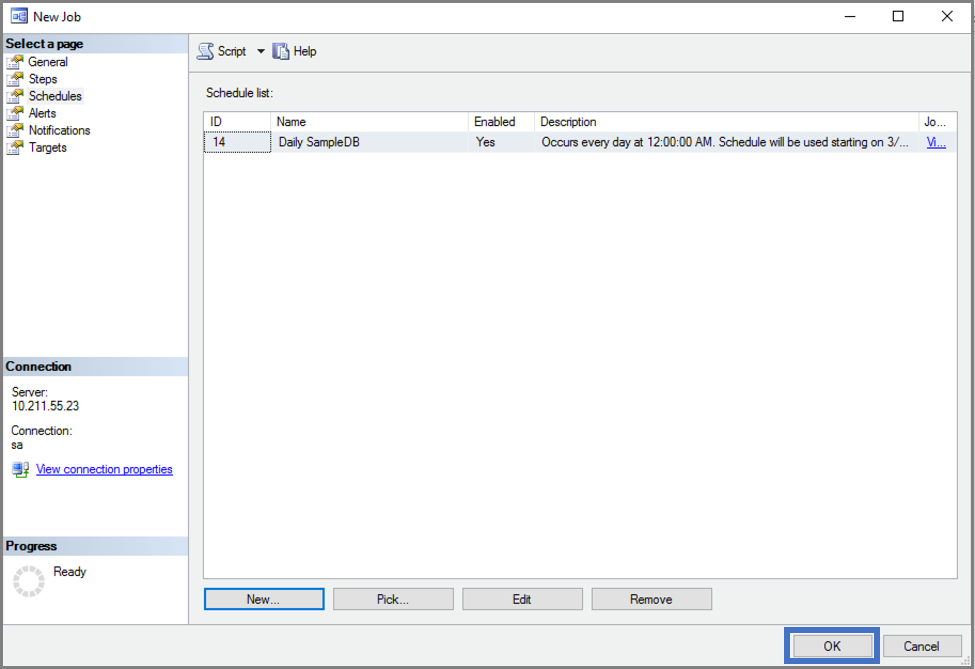Click the Description column header

point(725,122)
